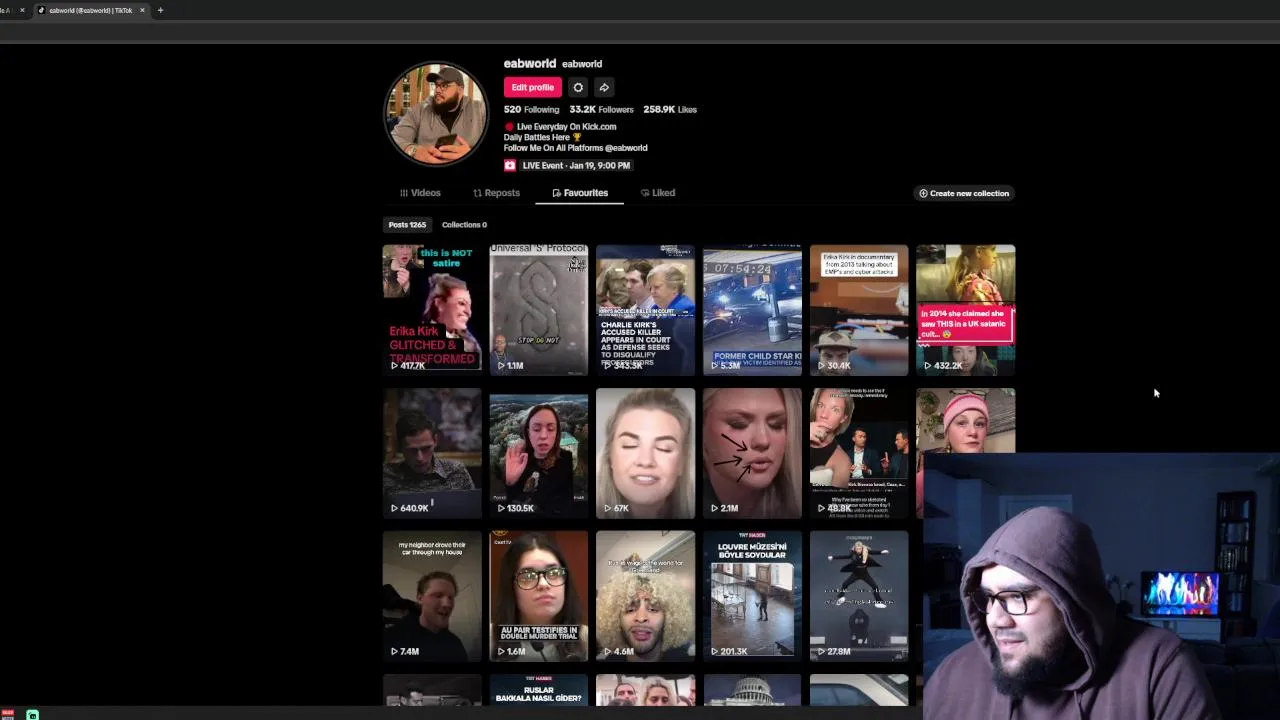Image resolution: width=1280 pixels, height=720 pixels.
Task: Switch to the Videos tab
Action: (420, 193)
